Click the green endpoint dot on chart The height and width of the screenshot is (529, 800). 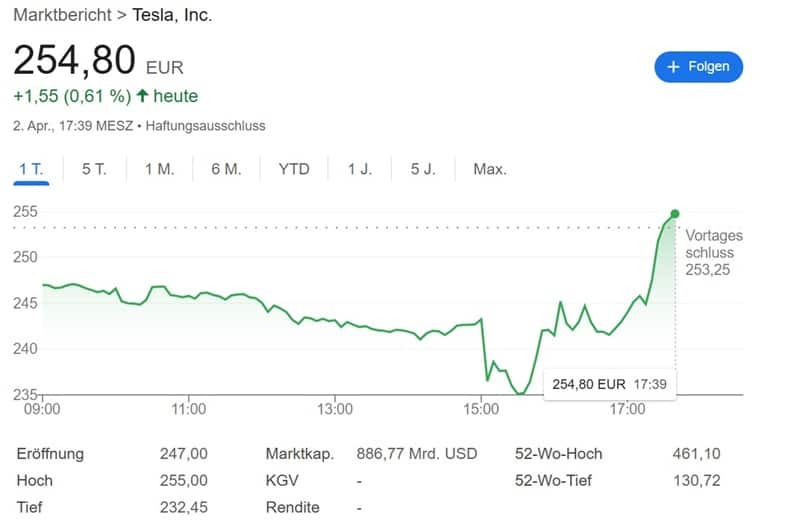[675, 213]
